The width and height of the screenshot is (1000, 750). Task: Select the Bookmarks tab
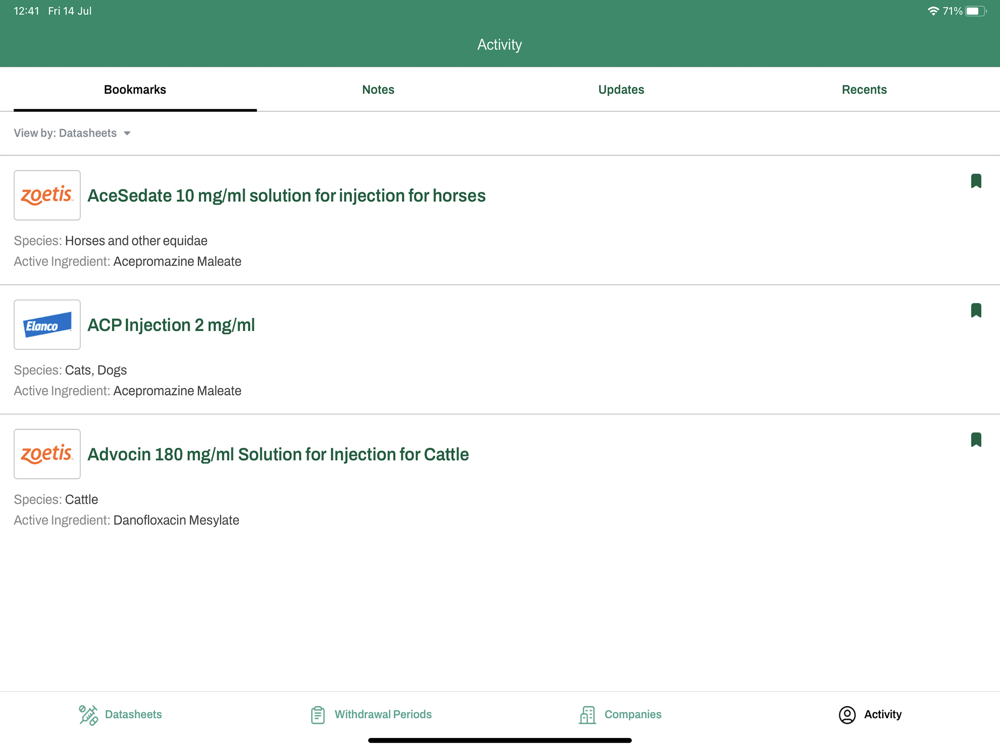pos(135,90)
